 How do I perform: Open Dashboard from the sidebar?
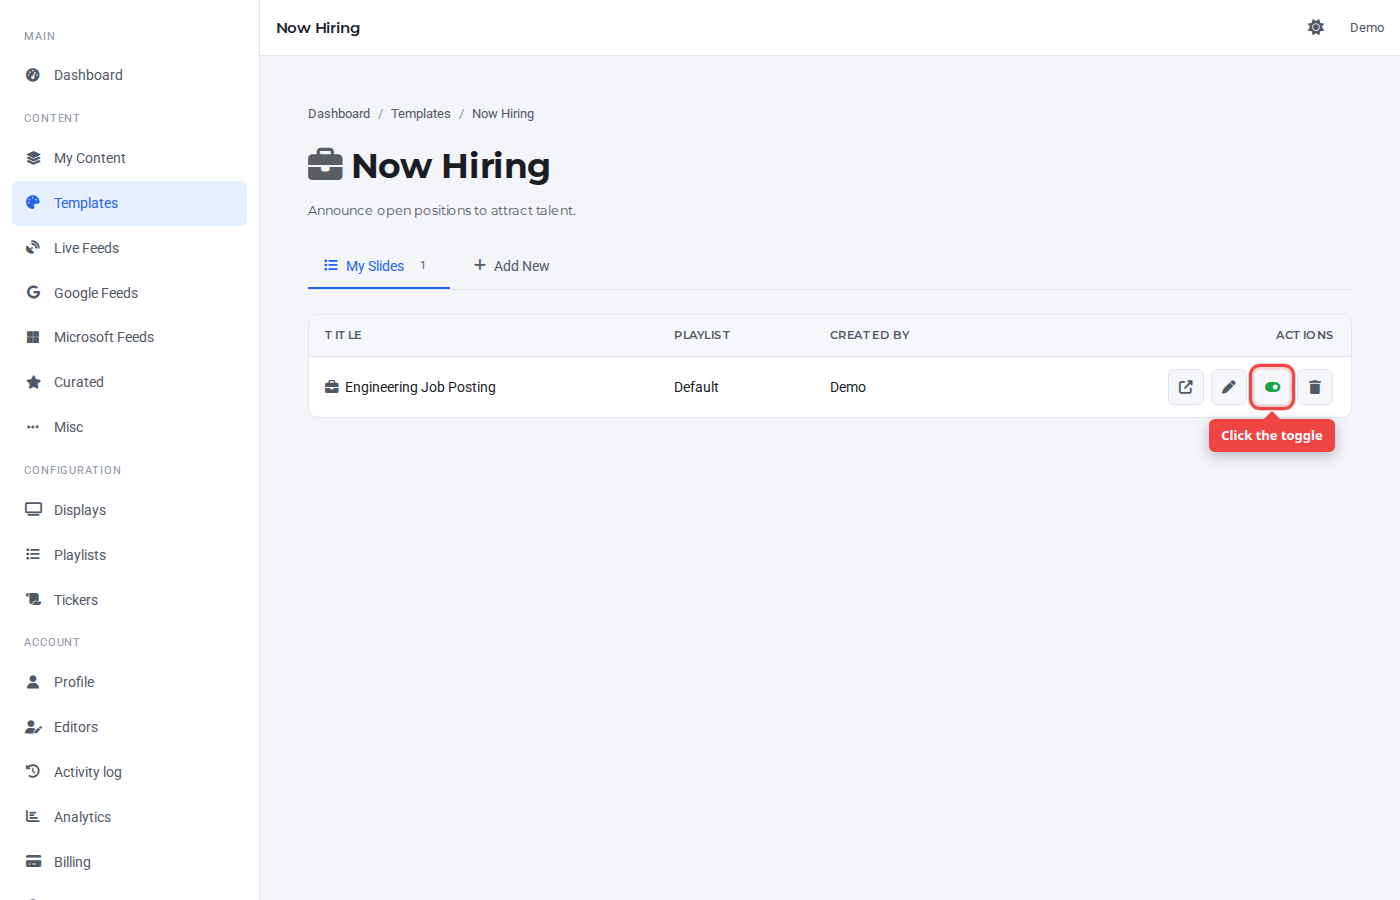point(129,75)
